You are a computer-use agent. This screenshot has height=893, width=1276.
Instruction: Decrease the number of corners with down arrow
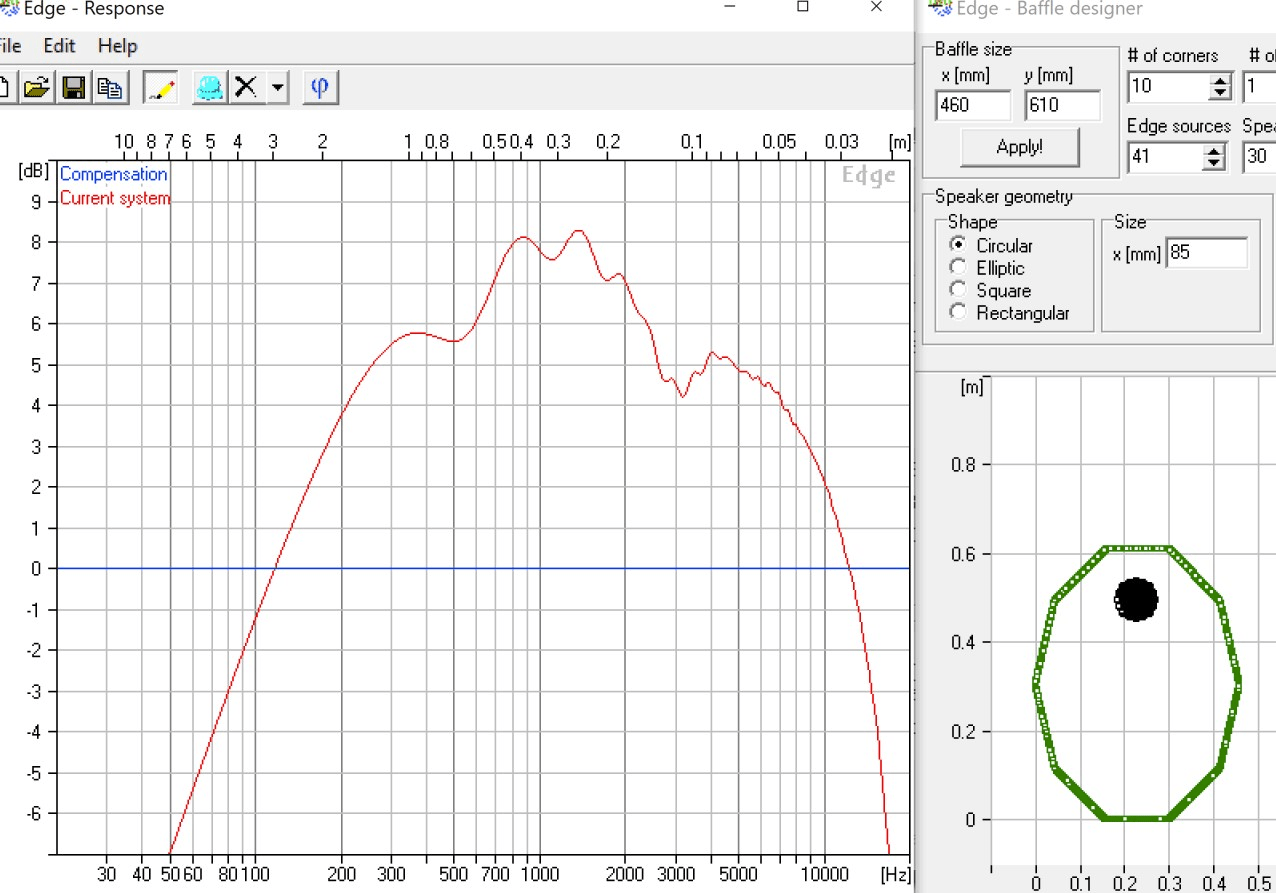(x=1219, y=94)
